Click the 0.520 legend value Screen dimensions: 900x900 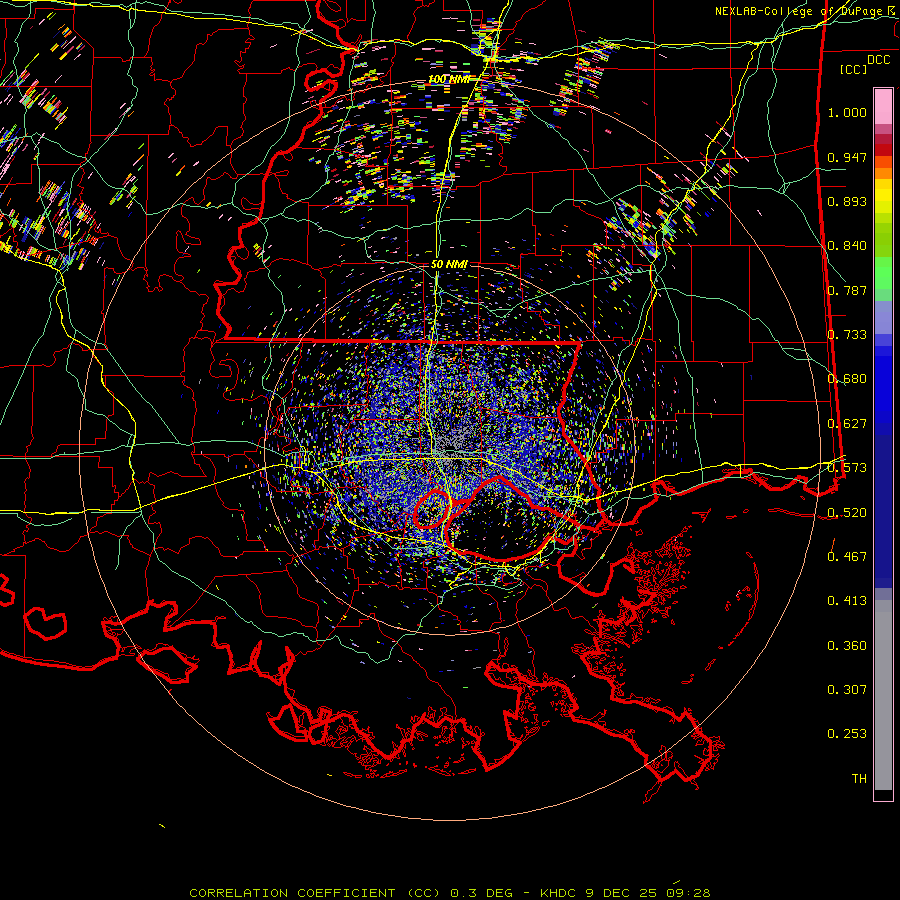[x=847, y=512]
